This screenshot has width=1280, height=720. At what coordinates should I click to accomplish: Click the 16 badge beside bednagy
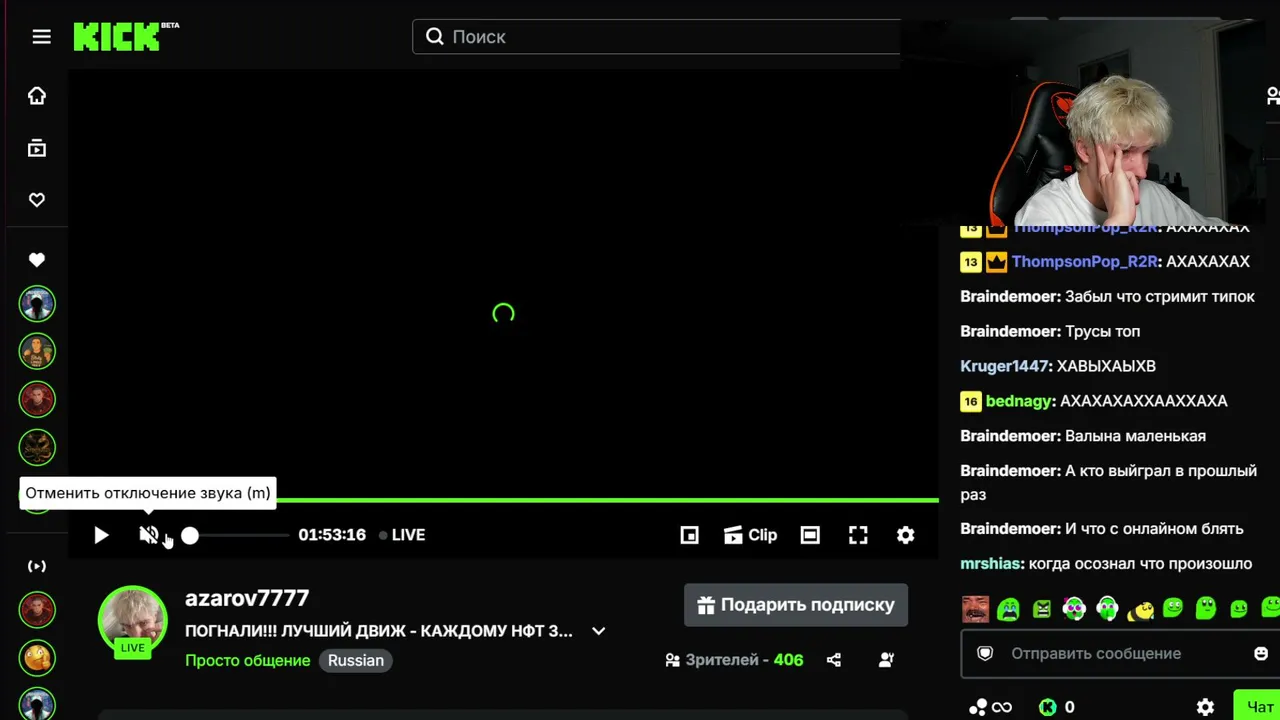[970, 401]
